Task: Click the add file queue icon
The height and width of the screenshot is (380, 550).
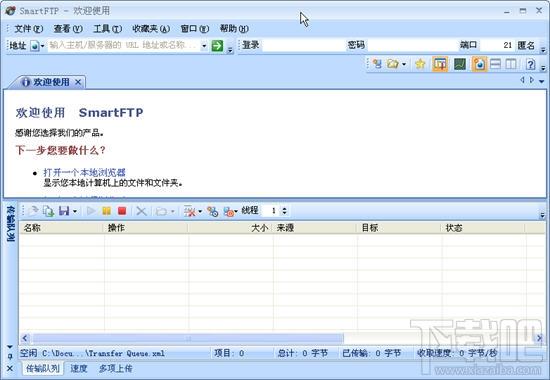Action: pos(33,211)
